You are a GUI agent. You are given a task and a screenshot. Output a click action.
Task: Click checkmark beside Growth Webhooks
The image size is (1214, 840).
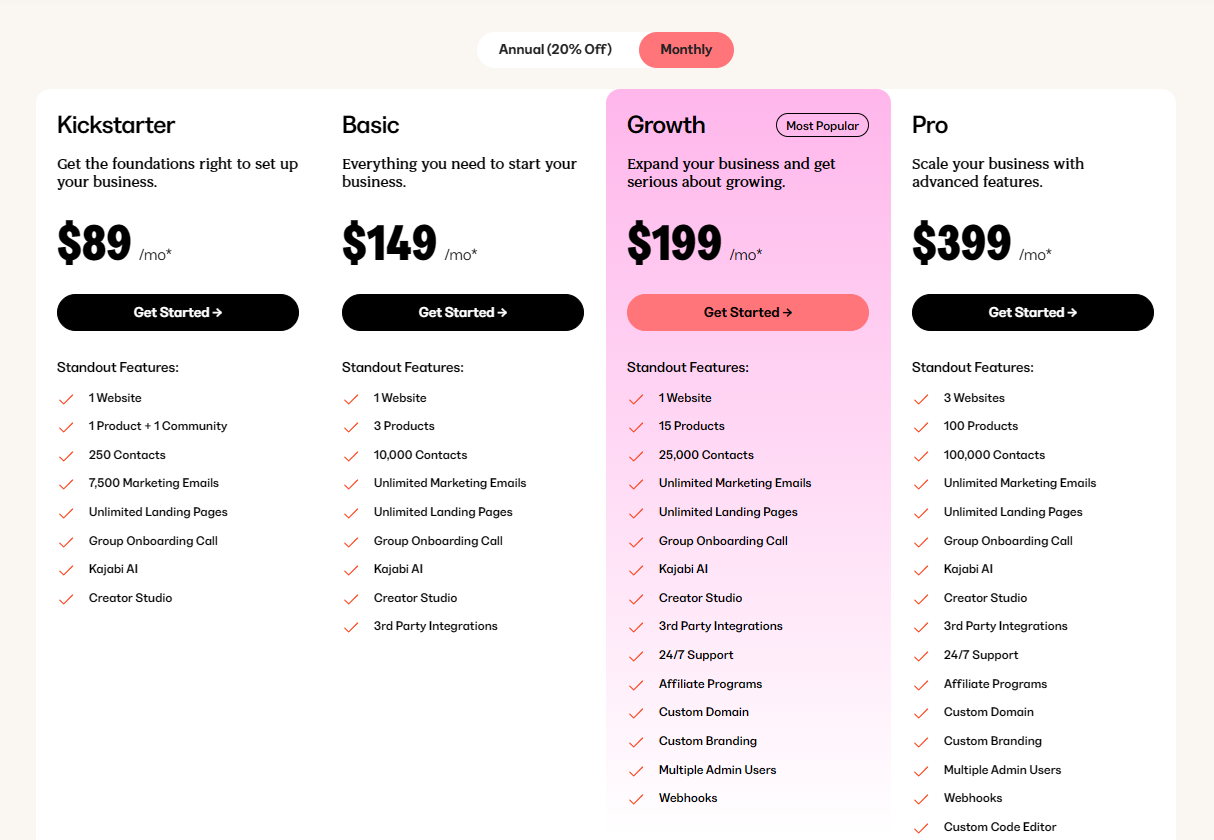tap(636, 799)
